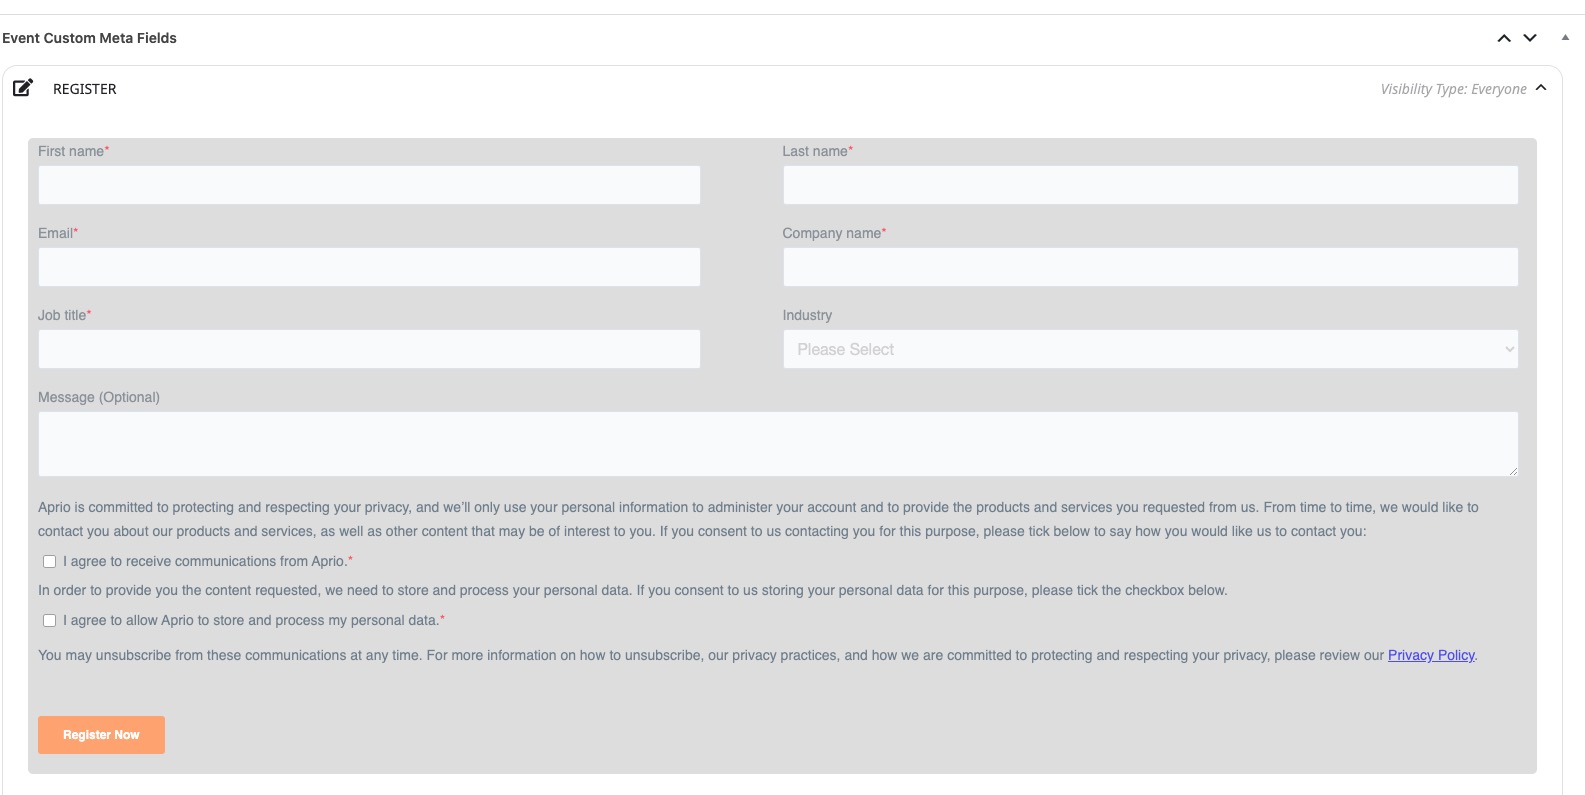Focus the Job title field
This screenshot has height=795, width=1585.
369,349
